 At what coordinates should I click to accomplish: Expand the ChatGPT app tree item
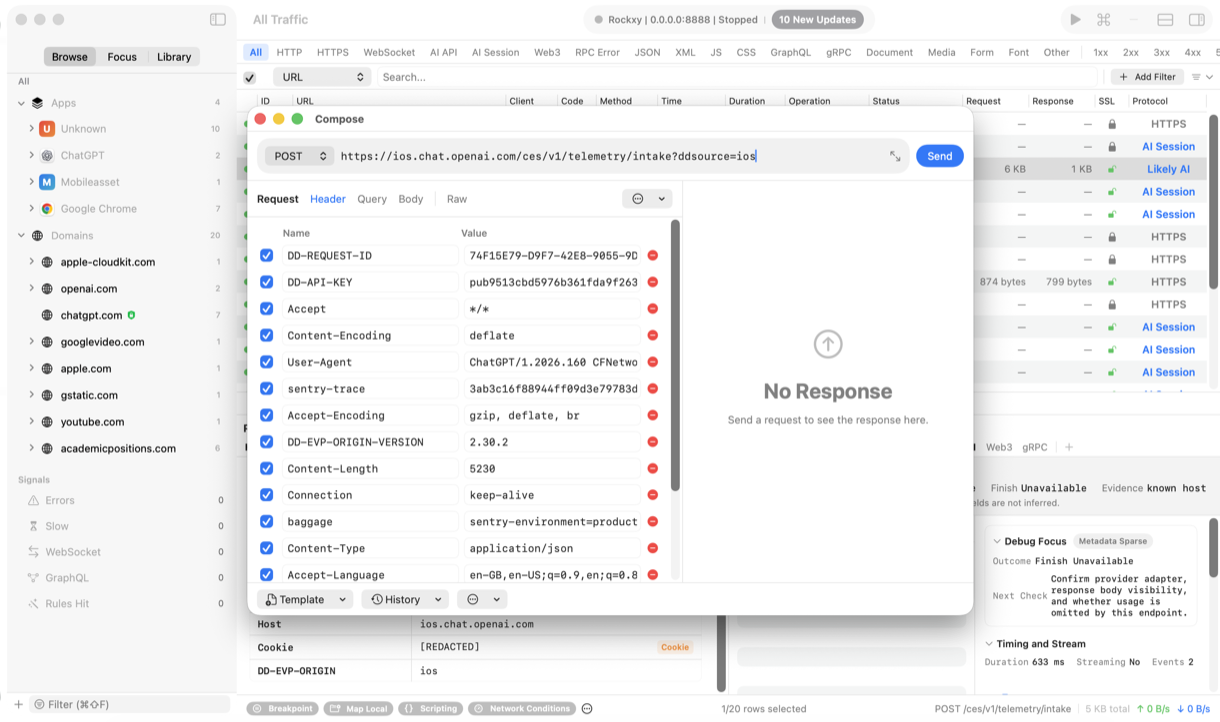pyautogui.click(x=31, y=156)
